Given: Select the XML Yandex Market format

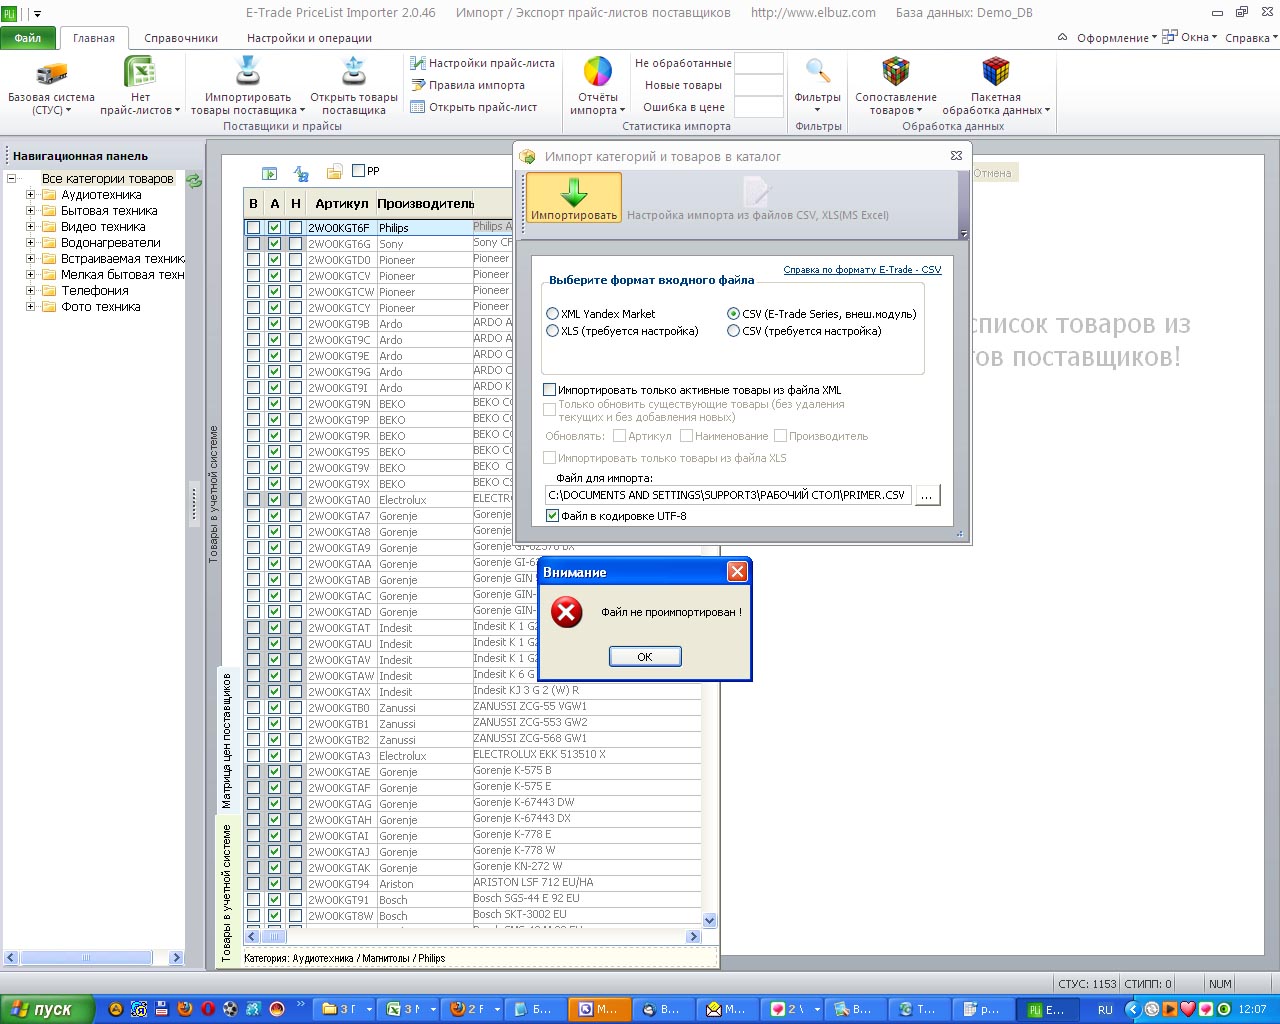Looking at the screenshot, I should point(552,314).
